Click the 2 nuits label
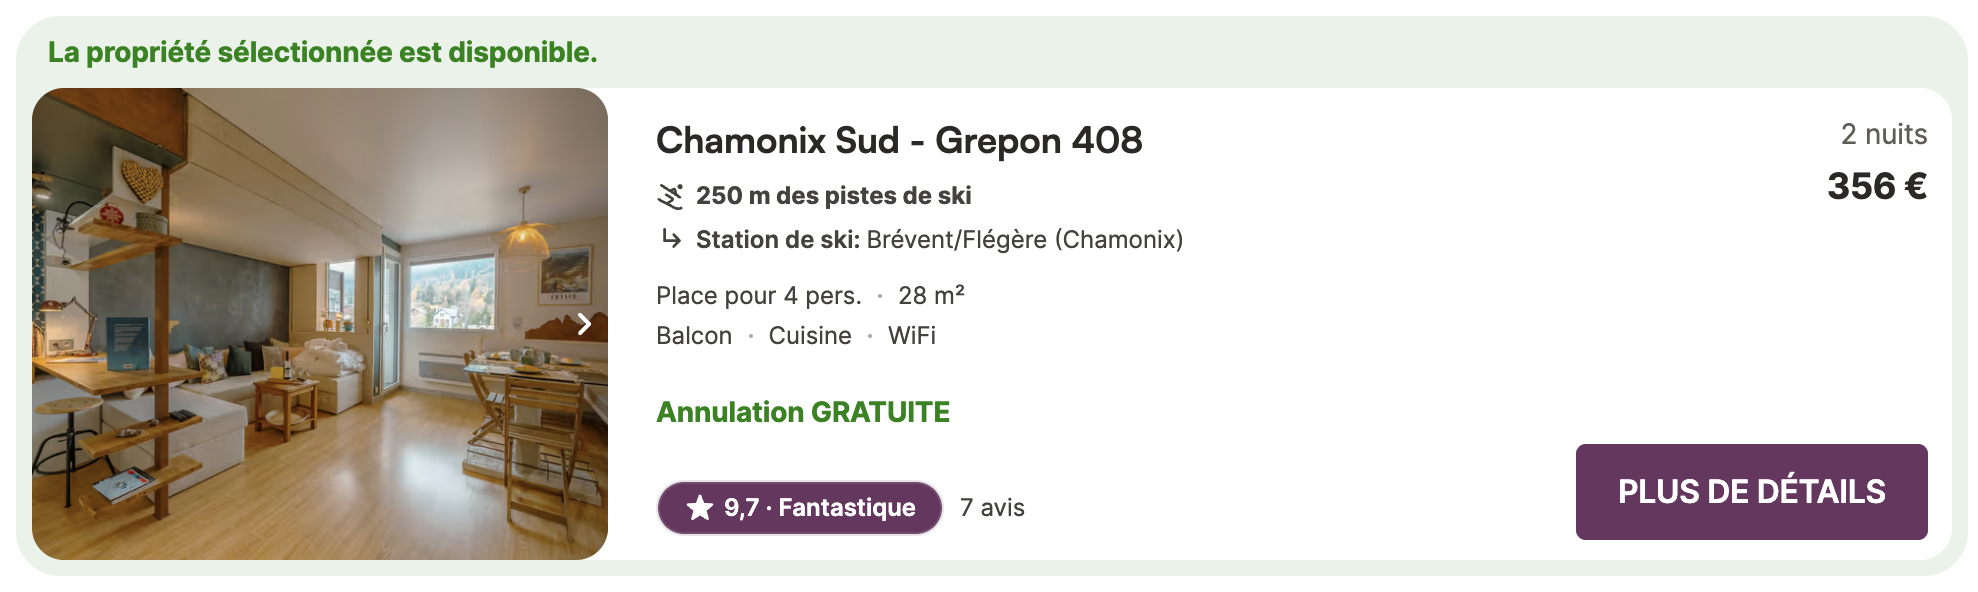The image size is (1978, 592). (1884, 134)
